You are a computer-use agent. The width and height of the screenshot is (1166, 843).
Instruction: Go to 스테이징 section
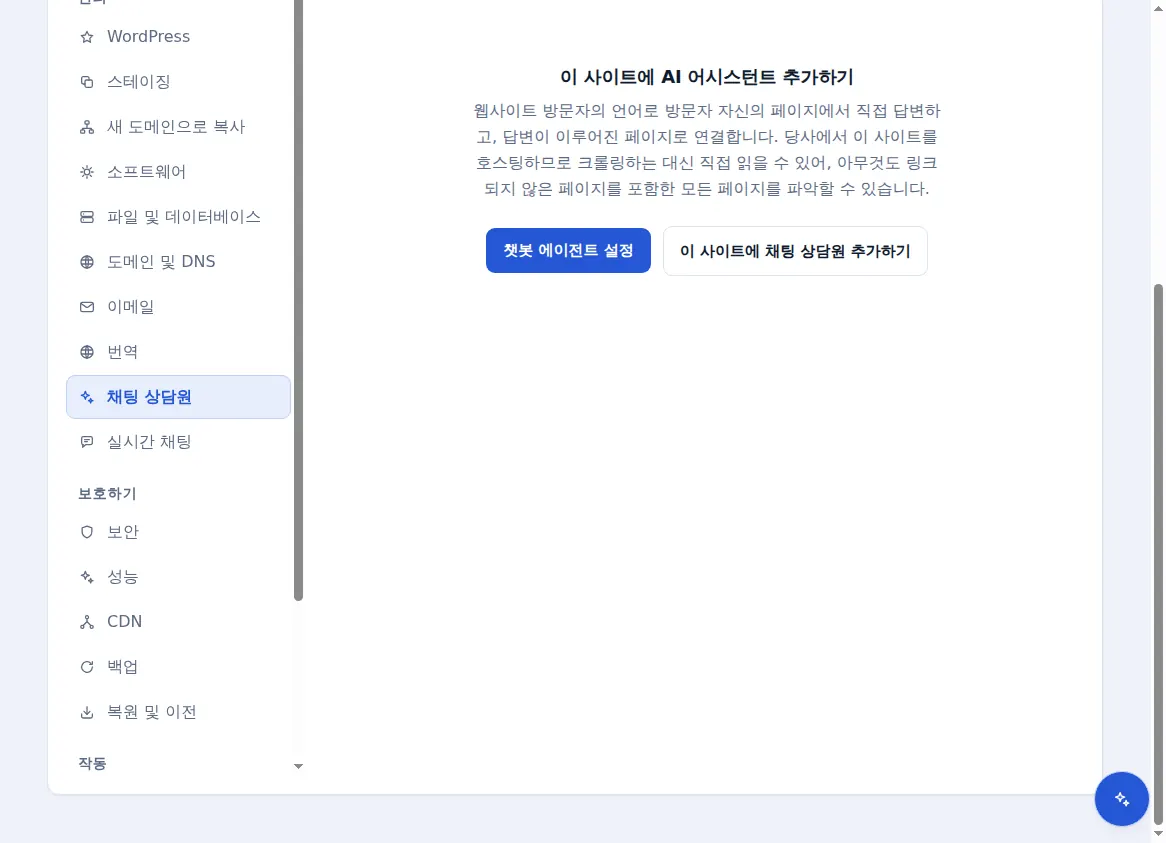pyautogui.click(x=178, y=82)
